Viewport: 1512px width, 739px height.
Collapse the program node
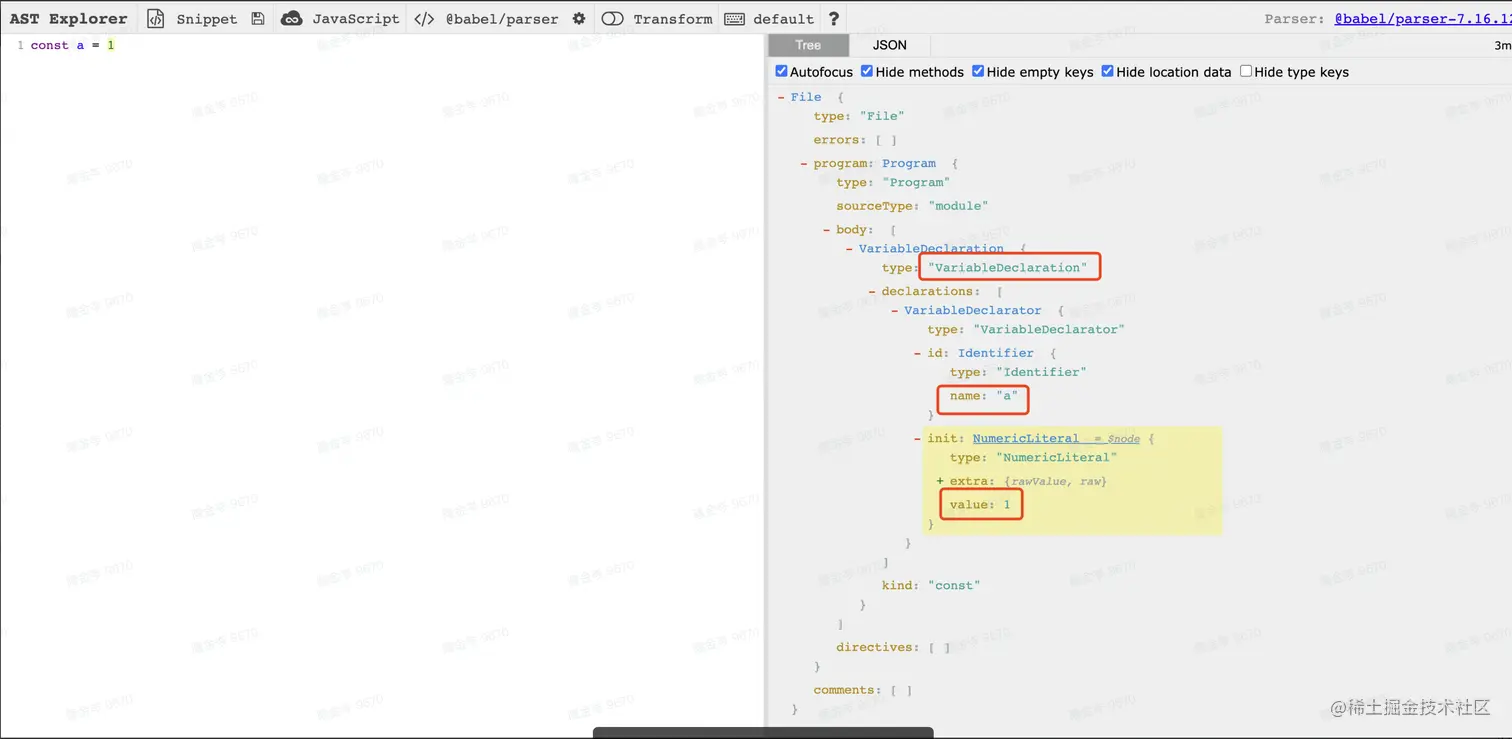point(804,163)
